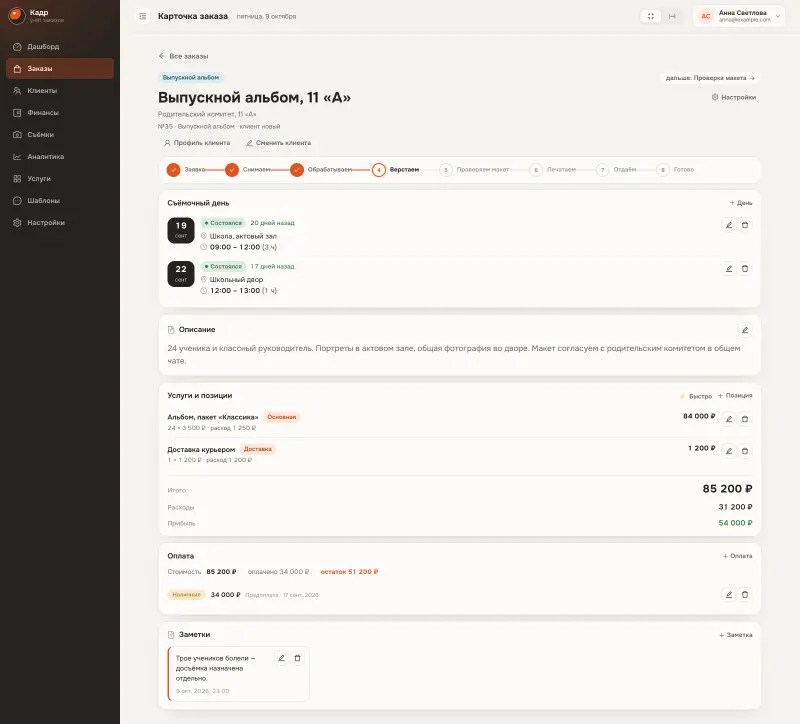
Task: Edit the 34 000 ₽ payment record
Action: (x=729, y=594)
